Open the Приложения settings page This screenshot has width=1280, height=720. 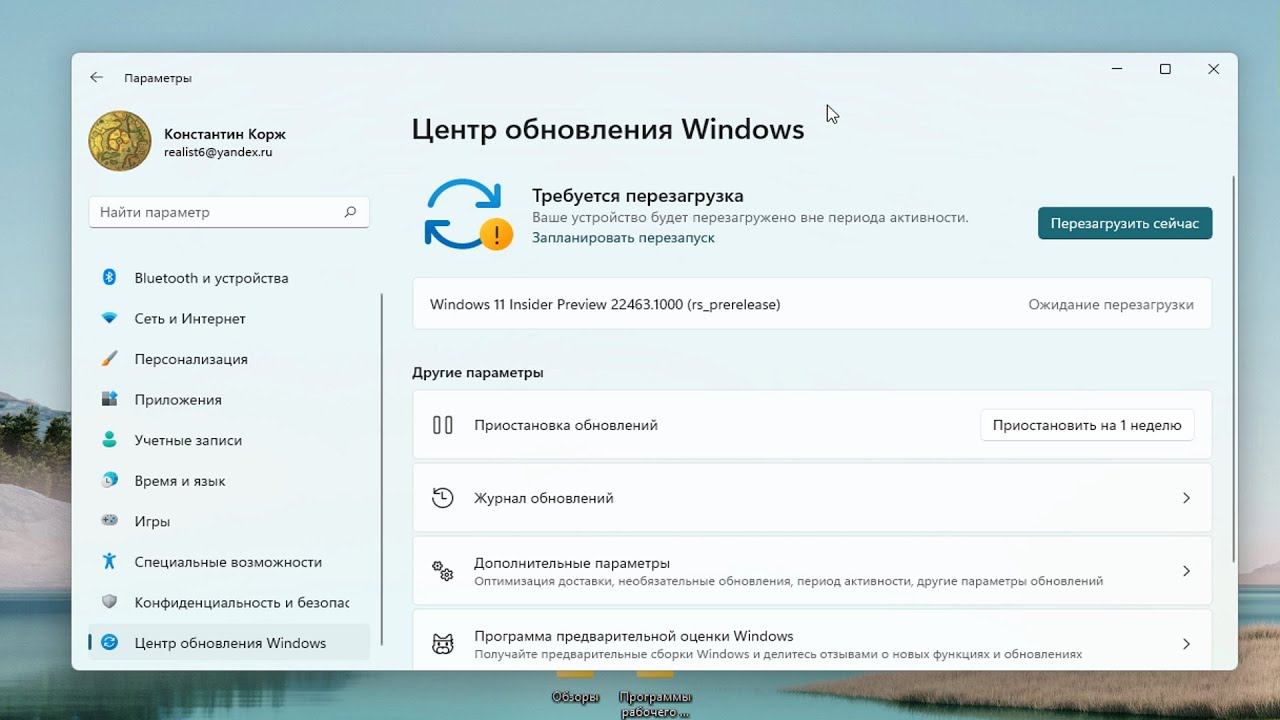tap(229, 399)
